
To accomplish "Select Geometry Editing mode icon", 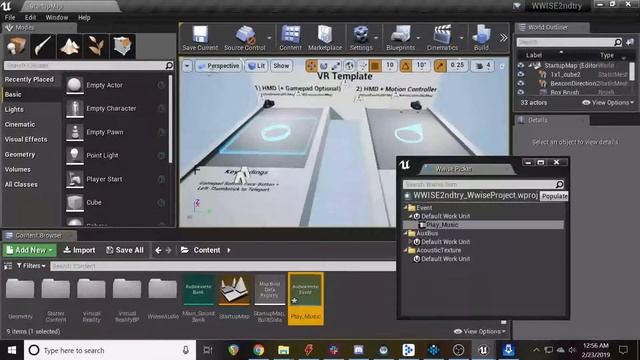I will point(122,46).
